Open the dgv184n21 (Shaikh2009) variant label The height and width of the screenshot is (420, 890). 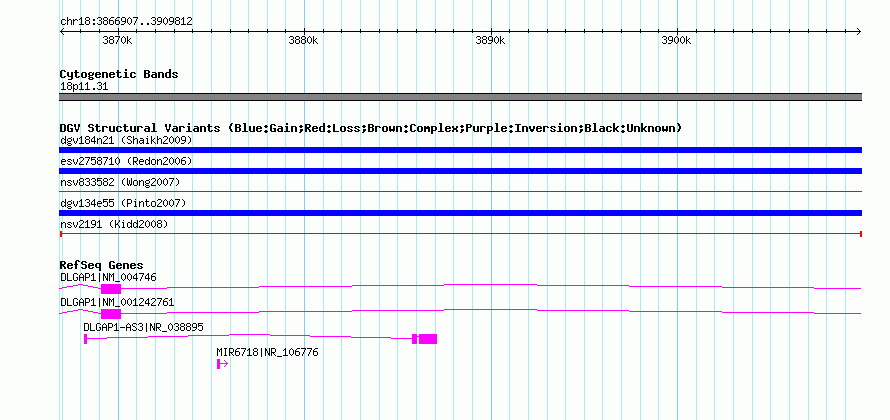pyautogui.click(x=126, y=140)
